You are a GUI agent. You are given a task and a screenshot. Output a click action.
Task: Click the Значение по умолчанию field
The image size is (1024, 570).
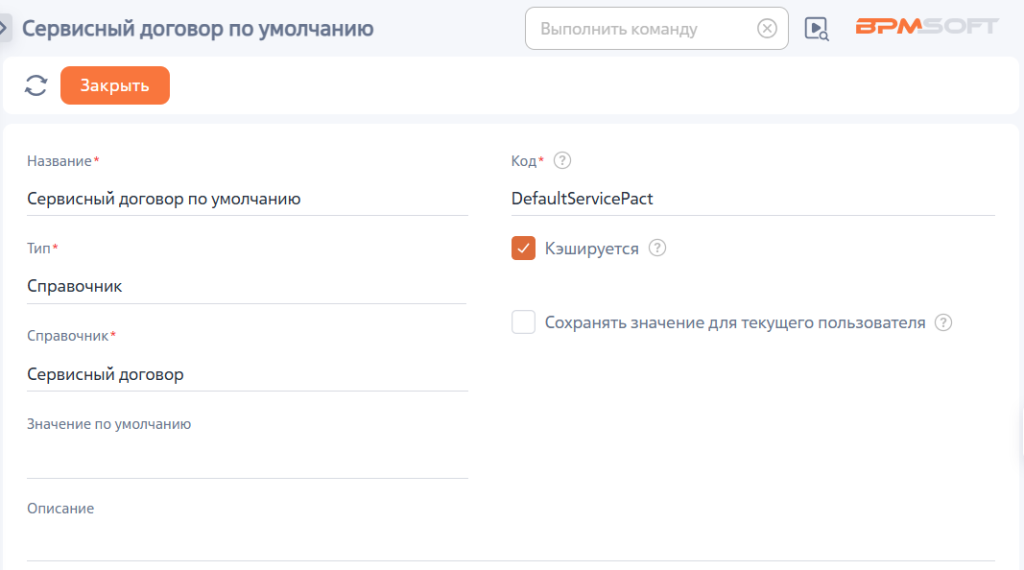click(248, 460)
